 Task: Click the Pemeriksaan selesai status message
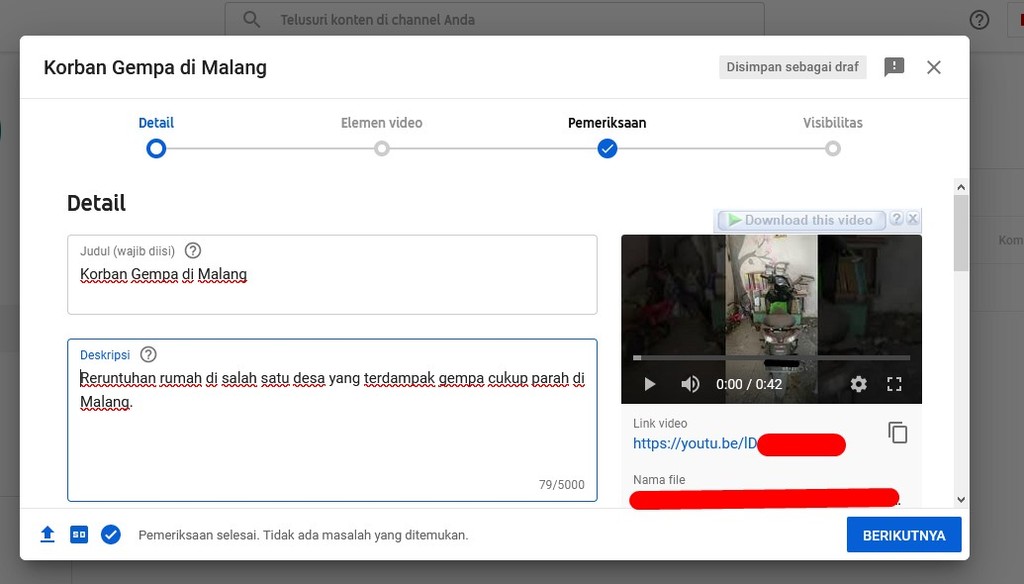pos(303,535)
